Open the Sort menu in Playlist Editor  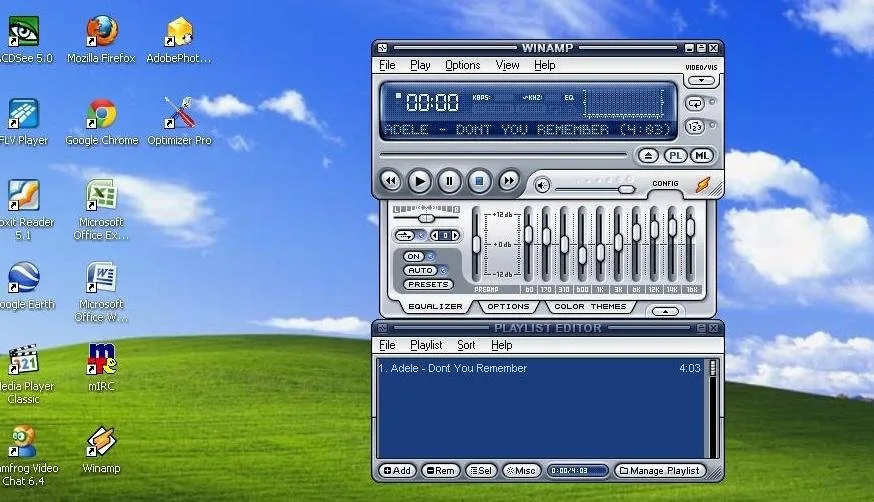(466, 345)
